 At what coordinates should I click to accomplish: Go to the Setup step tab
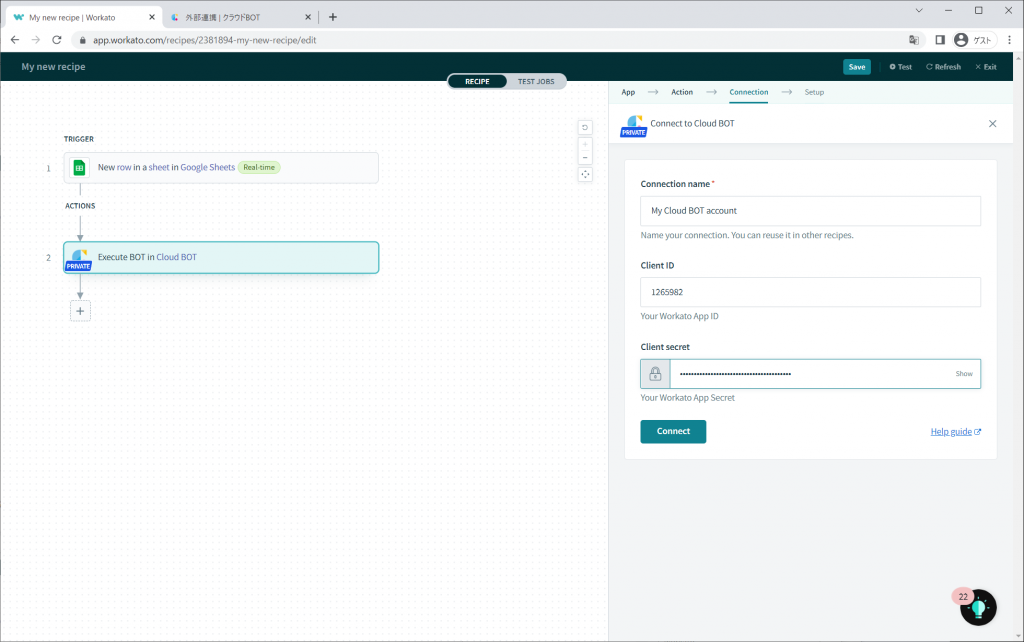[x=814, y=92]
